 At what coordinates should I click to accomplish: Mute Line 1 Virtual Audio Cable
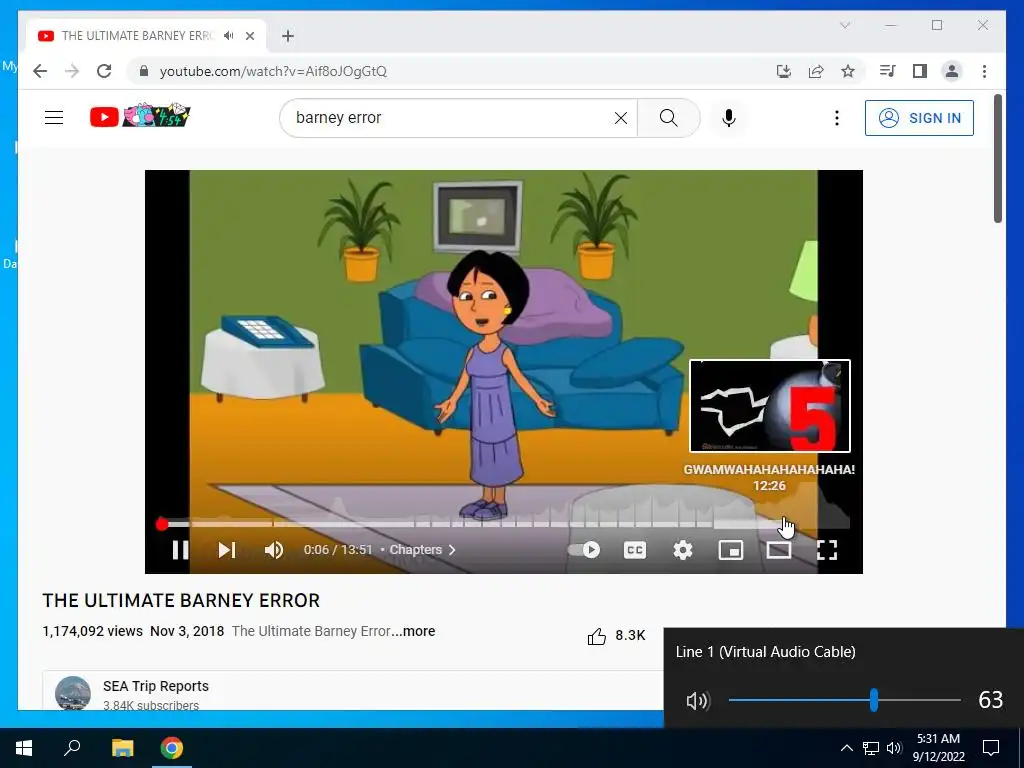click(697, 701)
